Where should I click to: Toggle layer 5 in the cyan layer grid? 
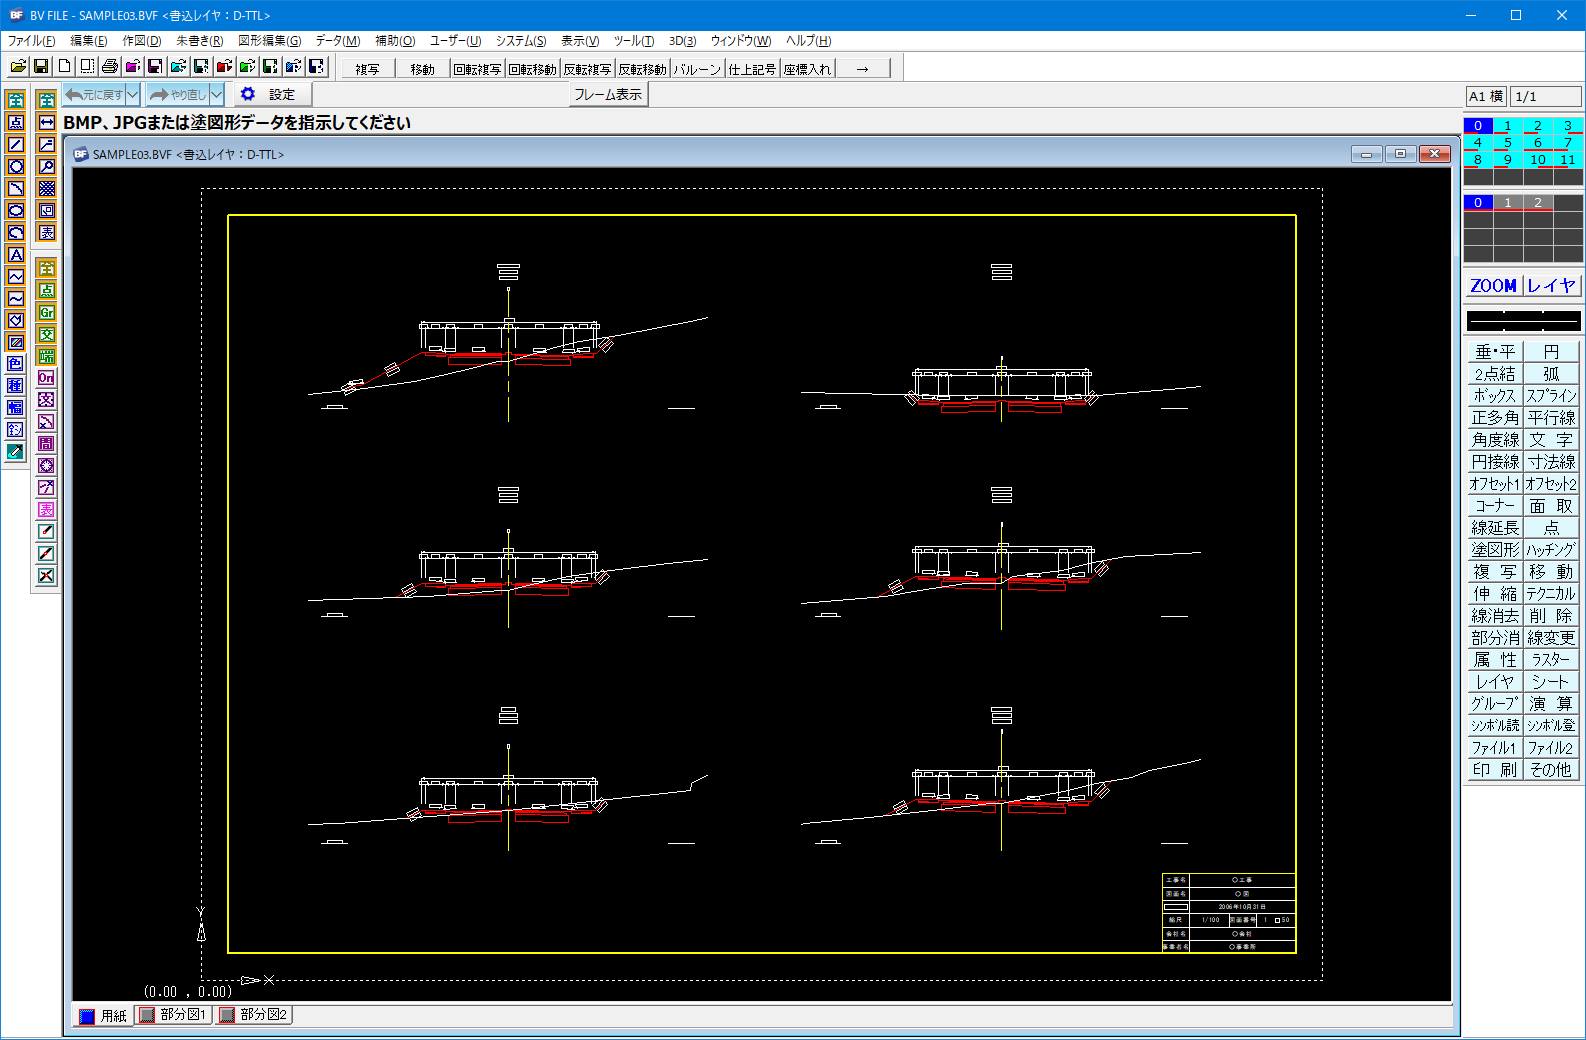click(1507, 143)
